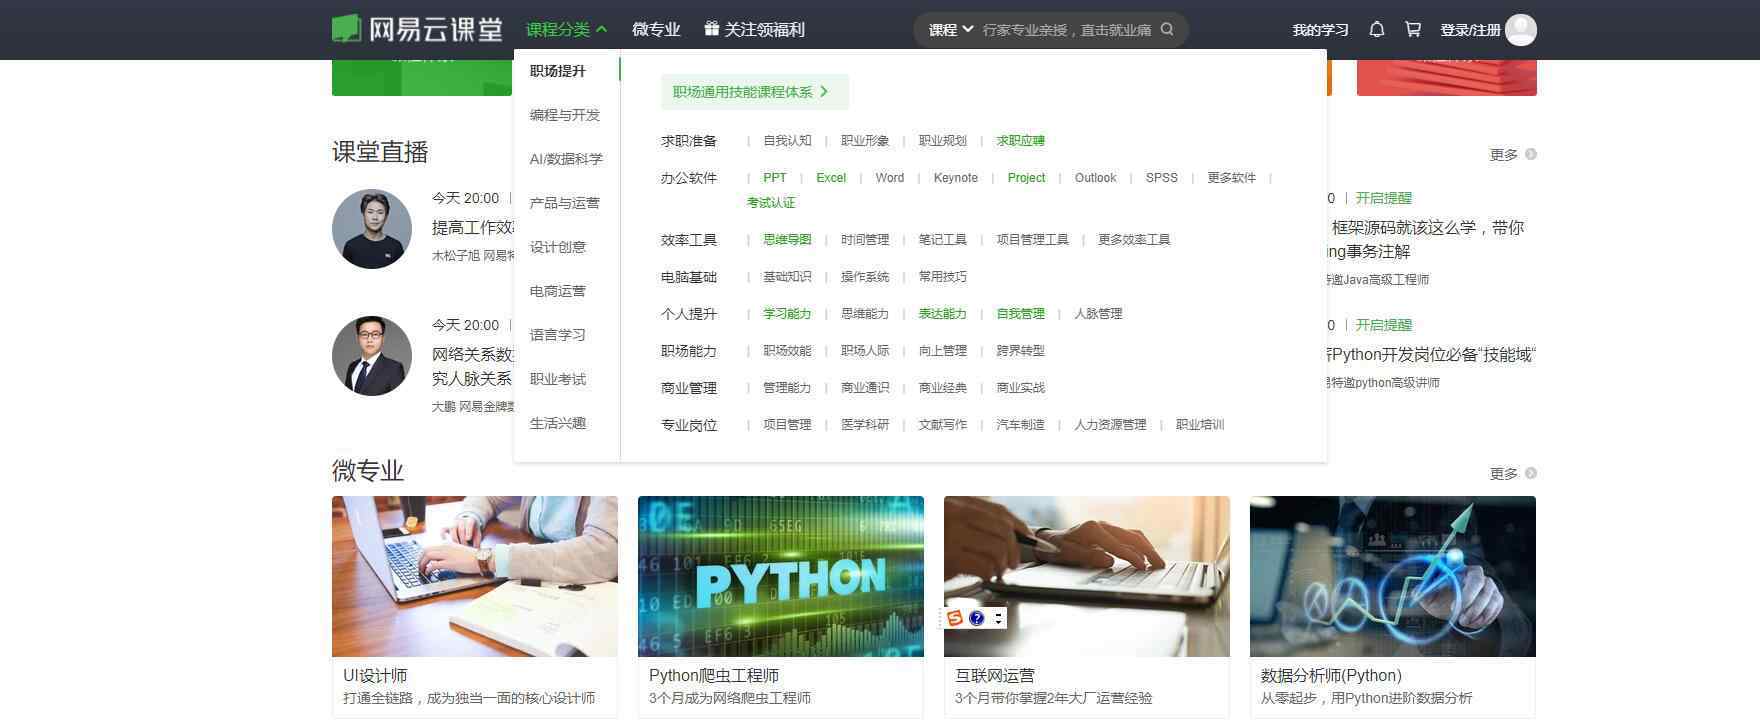
Task: Choose 设计创意 from the category list
Action: click(x=557, y=247)
